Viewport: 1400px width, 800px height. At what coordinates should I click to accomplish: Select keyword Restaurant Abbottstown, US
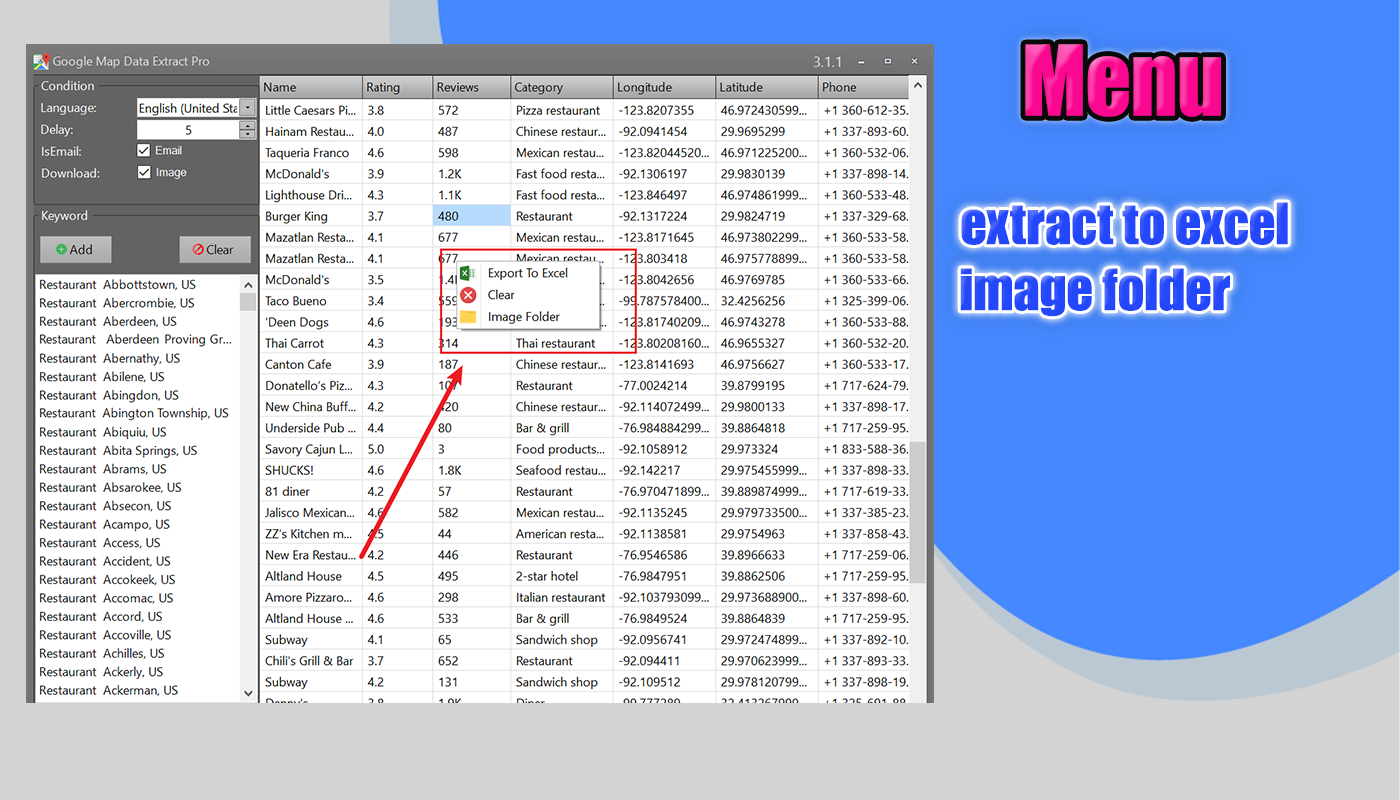(x=117, y=285)
